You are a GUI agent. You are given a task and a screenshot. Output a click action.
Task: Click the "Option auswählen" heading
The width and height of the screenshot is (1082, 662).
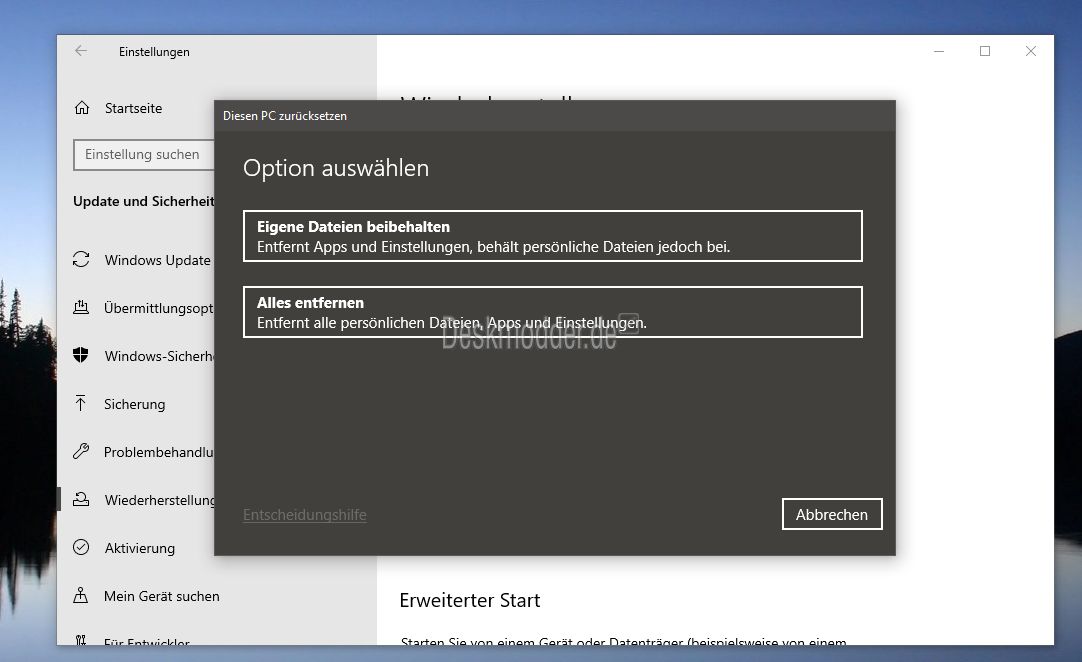tap(336, 168)
